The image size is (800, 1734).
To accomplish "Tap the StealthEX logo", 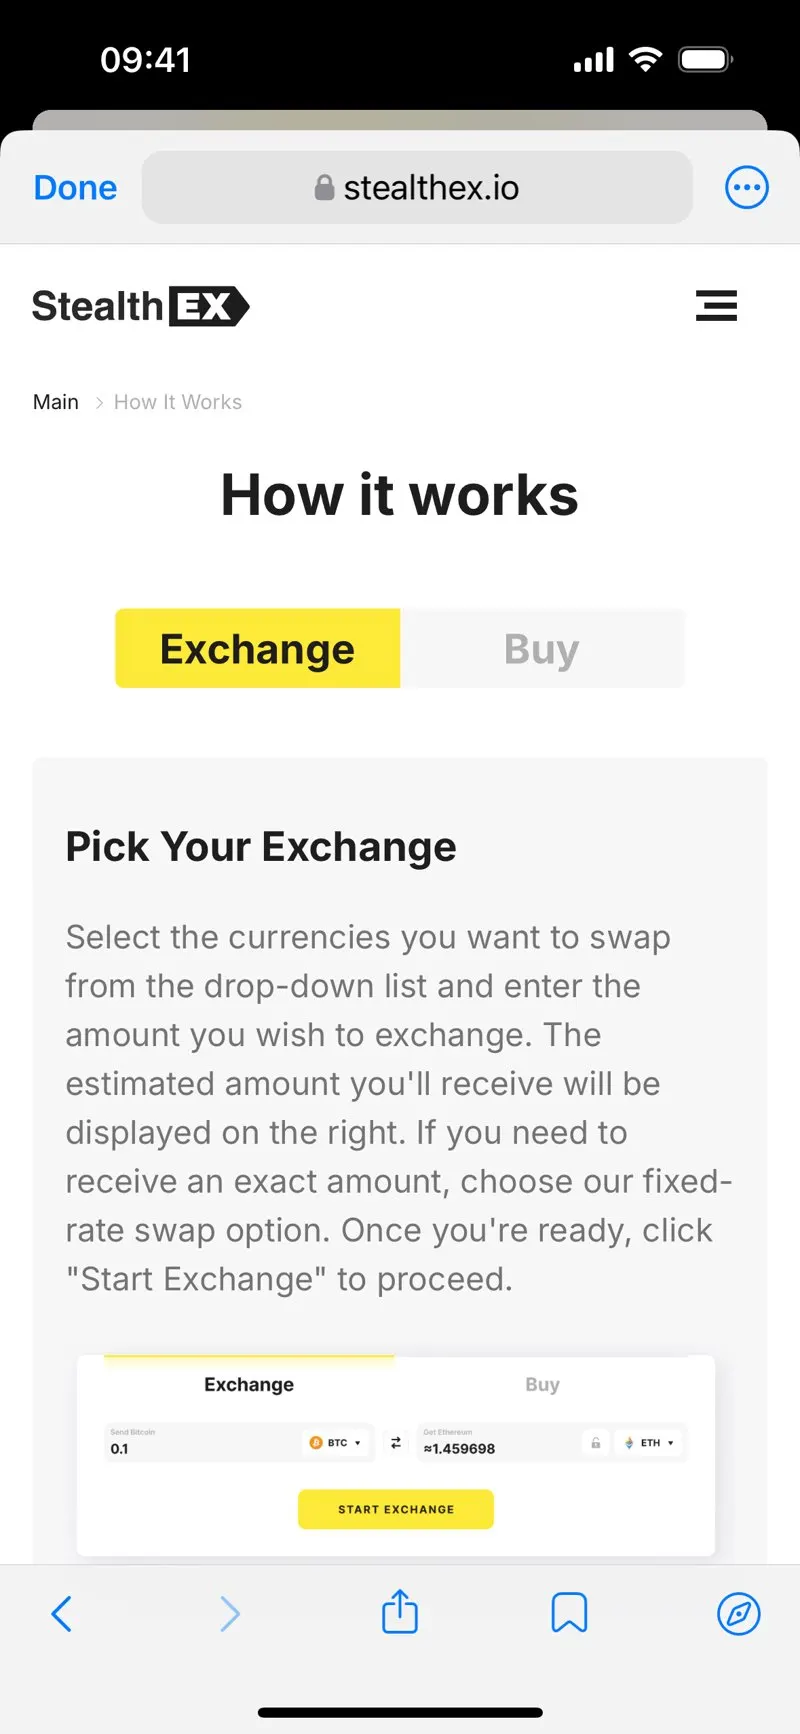I will tap(141, 306).
